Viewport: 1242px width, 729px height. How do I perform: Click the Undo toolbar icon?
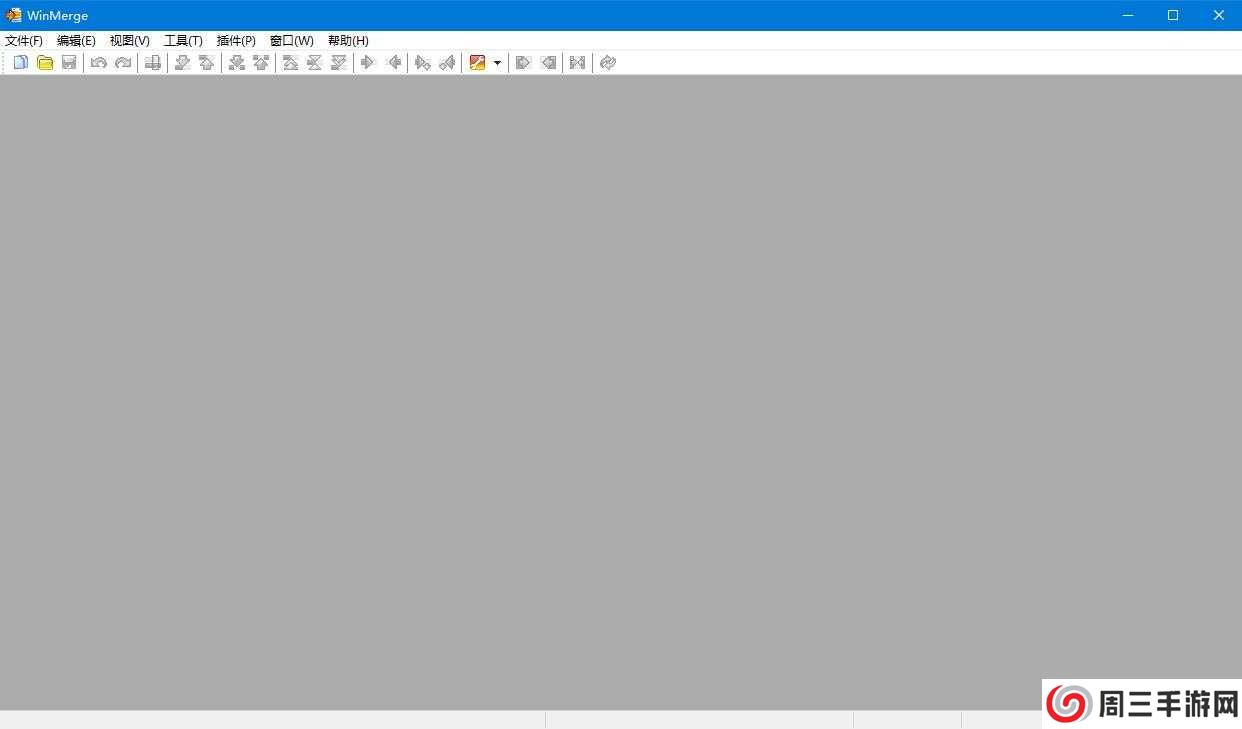point(98,63)
